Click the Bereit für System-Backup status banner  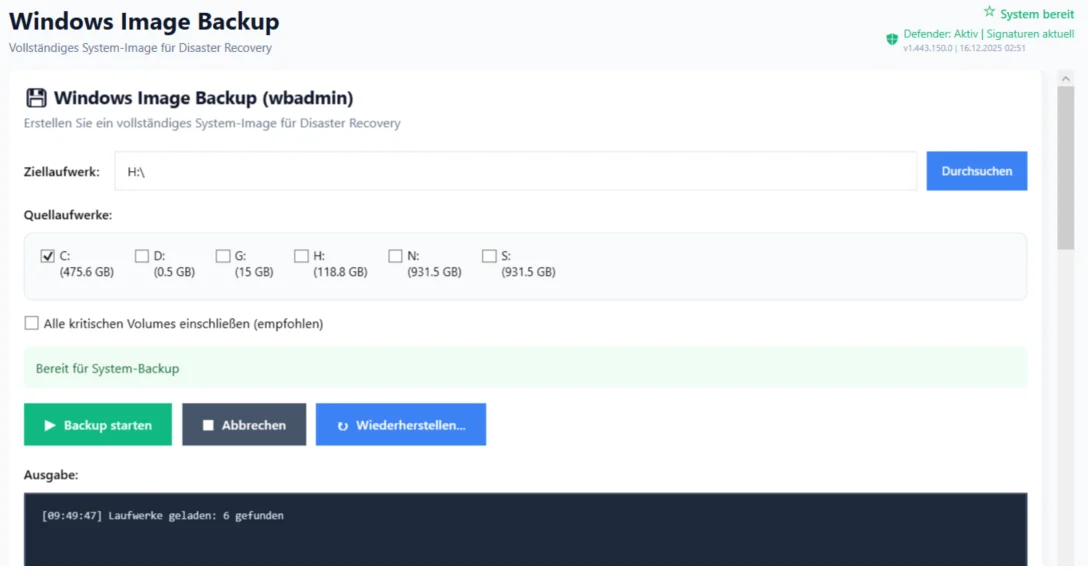click(525, 368)
